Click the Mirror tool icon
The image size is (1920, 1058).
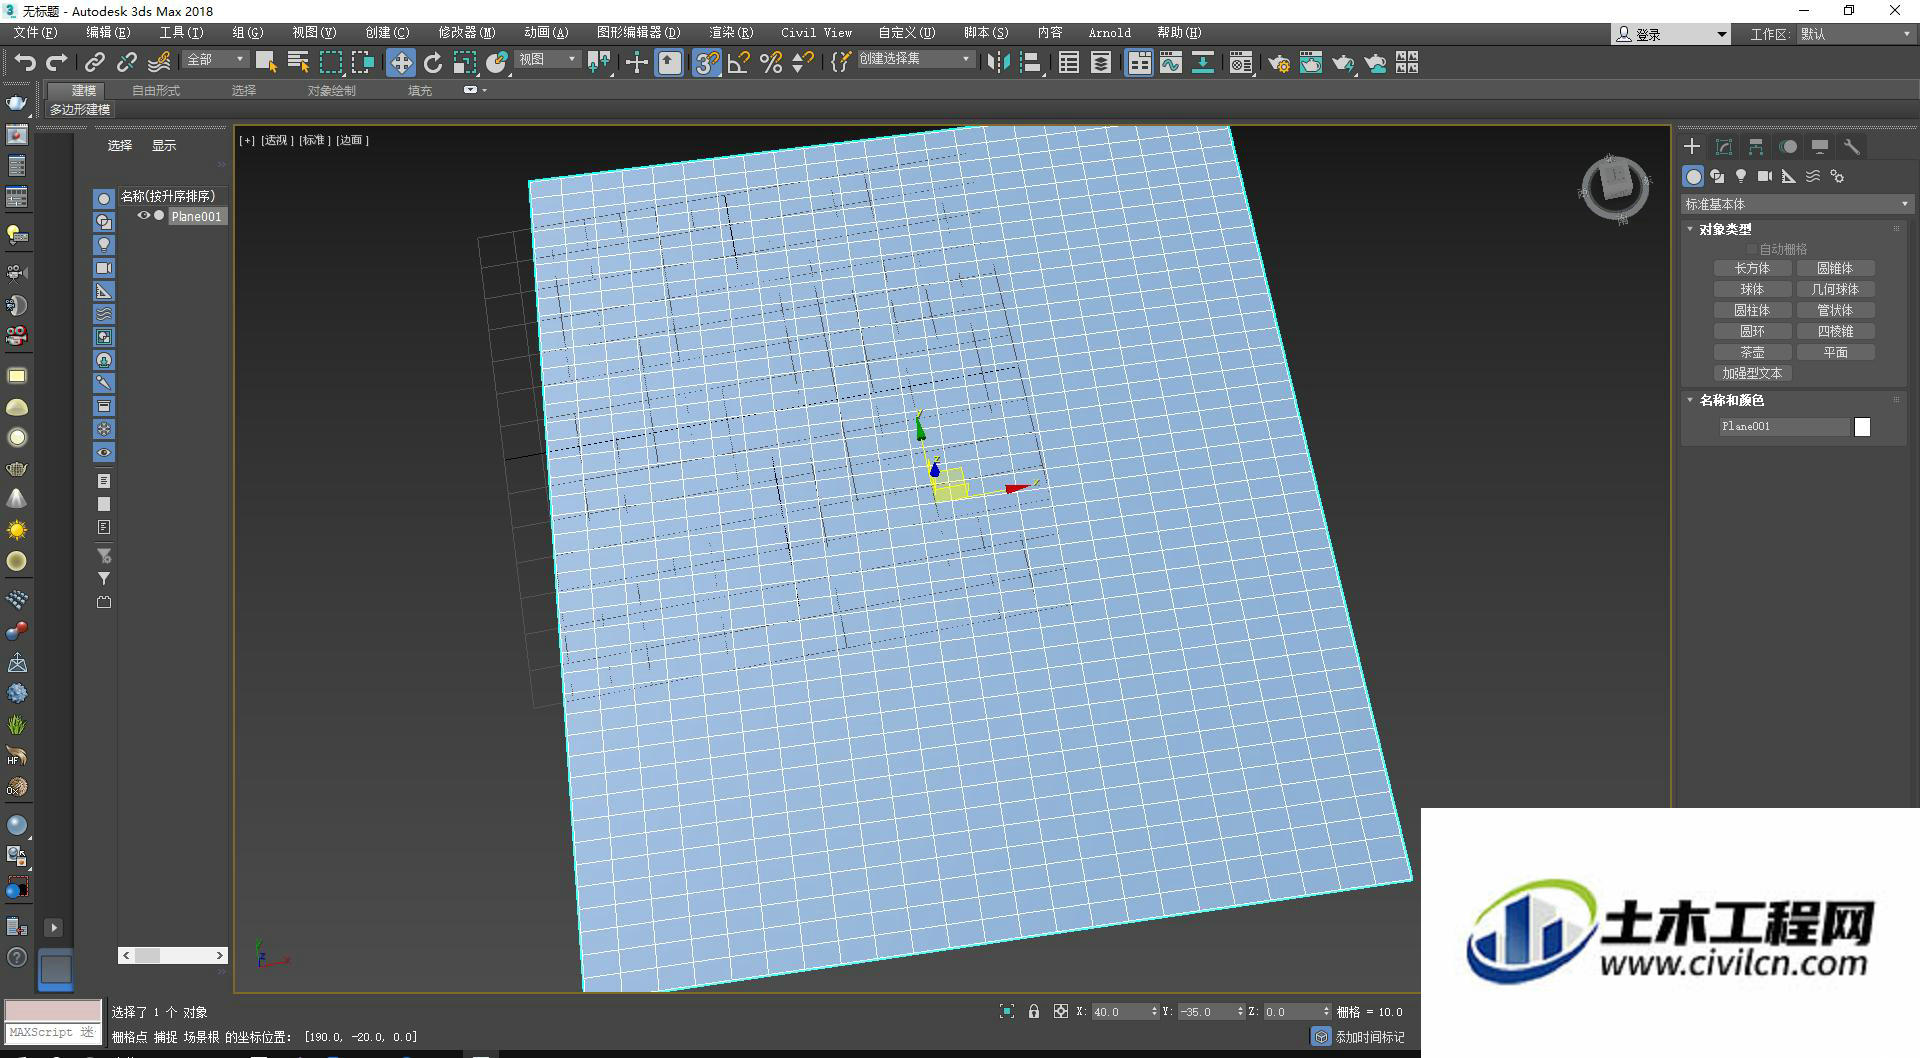pyautogui.click(x=998, y=63)
